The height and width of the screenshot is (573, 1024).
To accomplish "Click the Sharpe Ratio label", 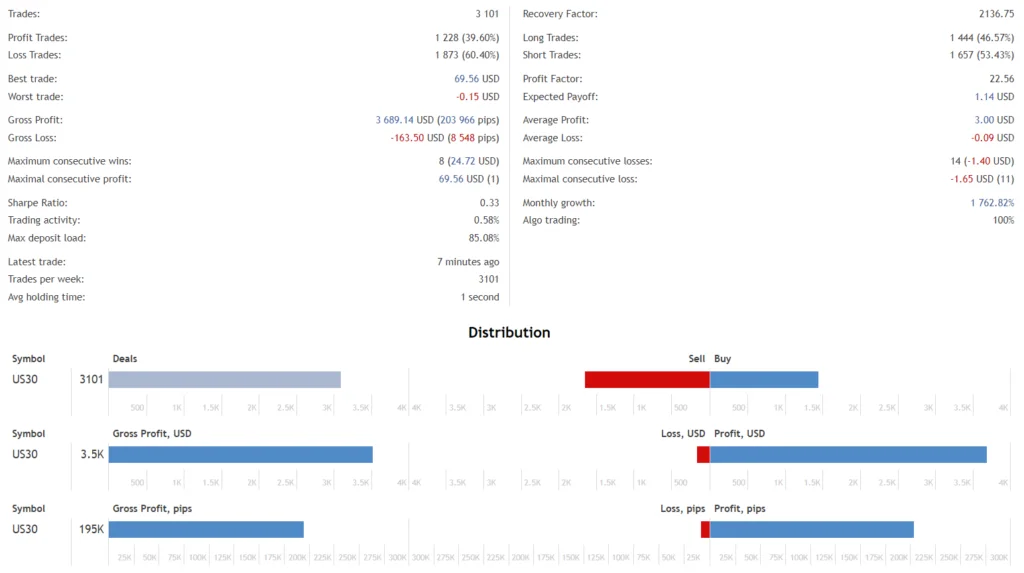I will [x=37, y=203].
